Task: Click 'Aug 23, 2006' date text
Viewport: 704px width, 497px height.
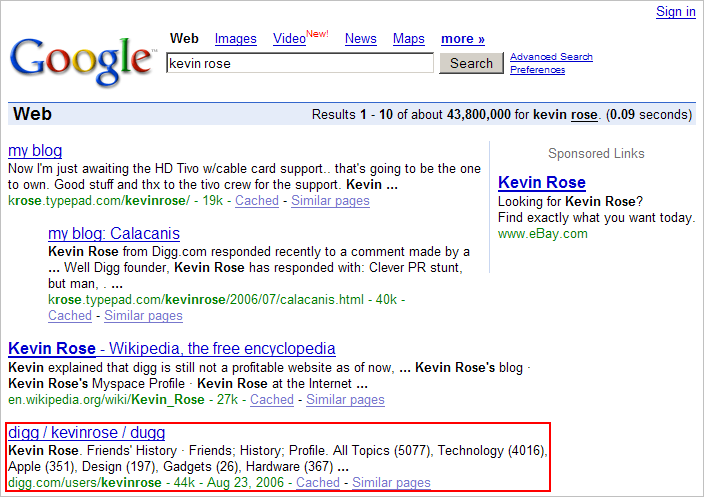Action: point(246,483)
